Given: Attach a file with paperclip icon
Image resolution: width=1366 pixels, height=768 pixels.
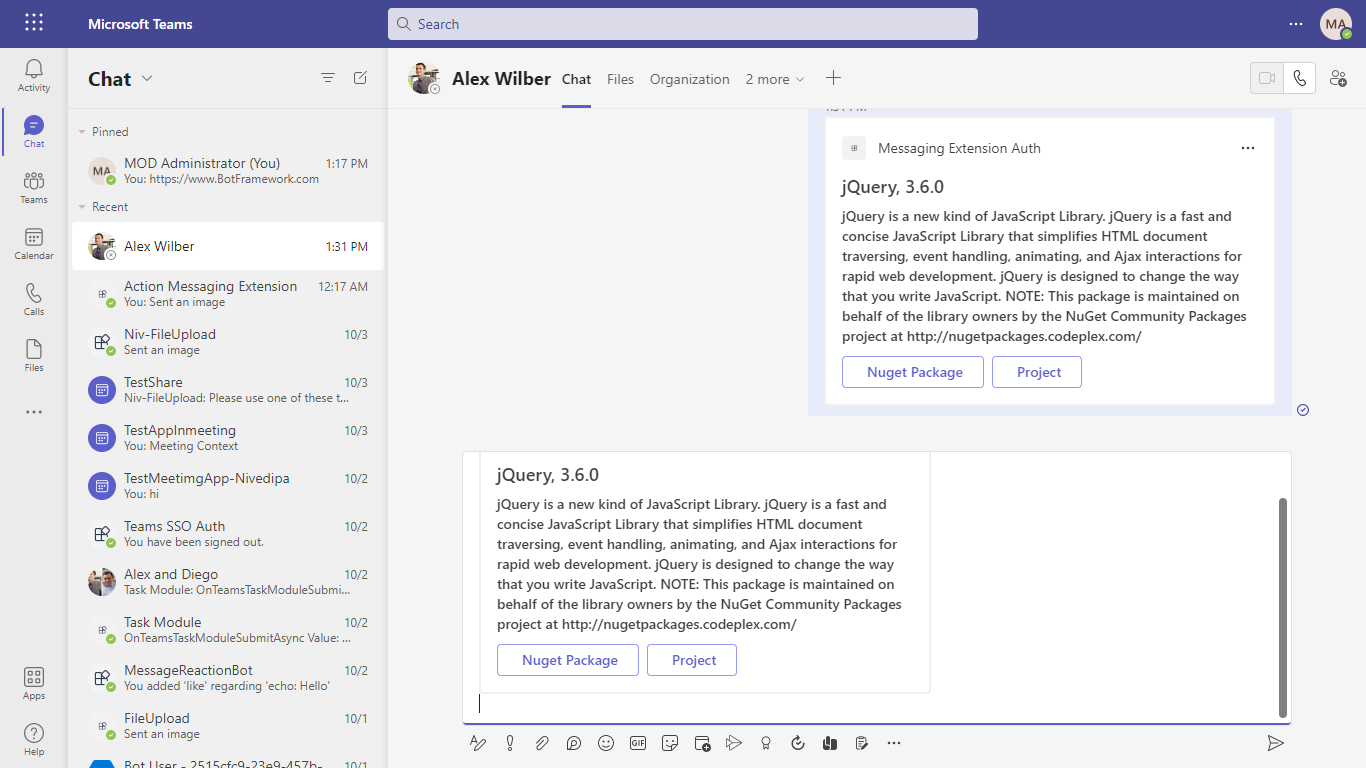Looking at the screenshot, I should point(542,743).
